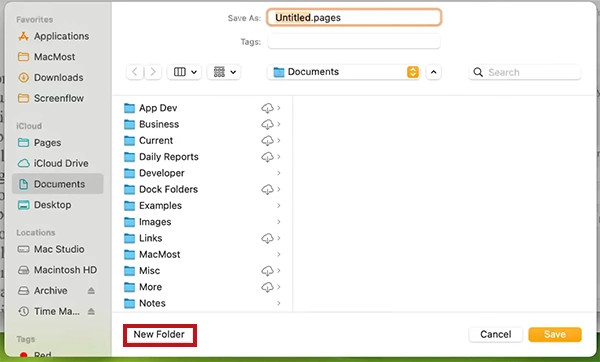Eject the Archive drive

[91, 291]
